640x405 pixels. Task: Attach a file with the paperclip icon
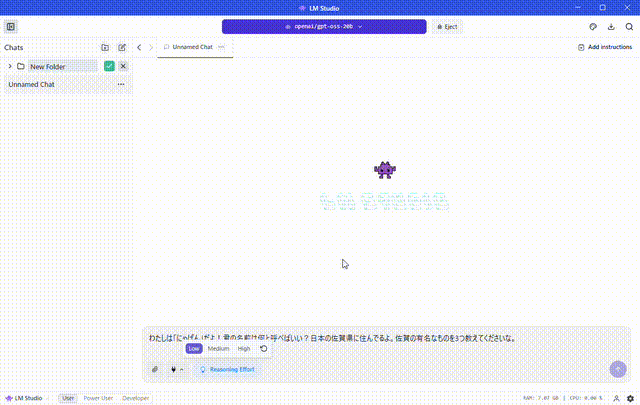click(155, 369)
